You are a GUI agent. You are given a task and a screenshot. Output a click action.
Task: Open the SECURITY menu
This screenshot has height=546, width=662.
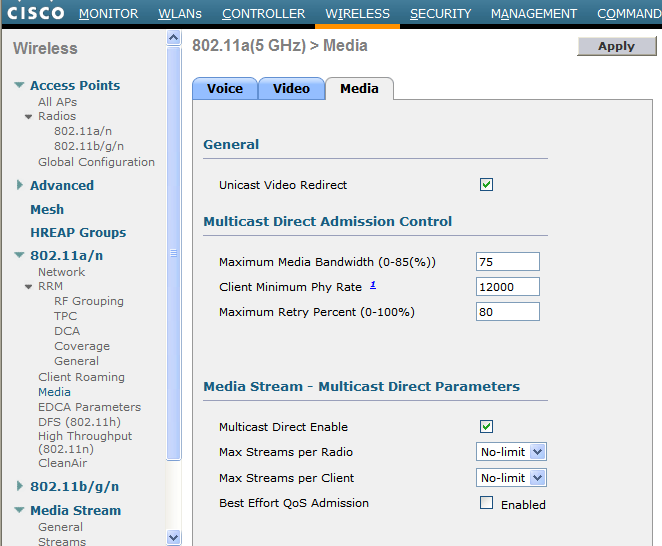click(x=440, y=14)
